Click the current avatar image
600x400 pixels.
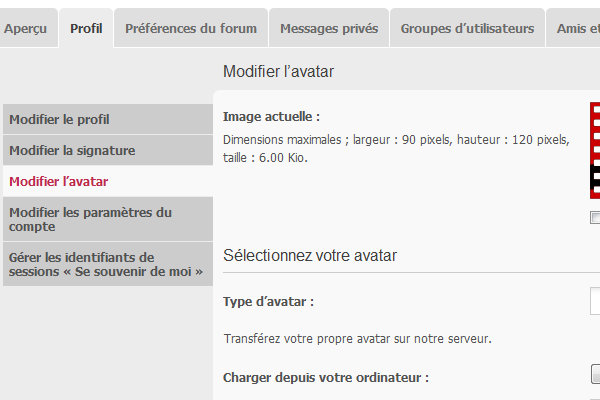coord(595,150)
